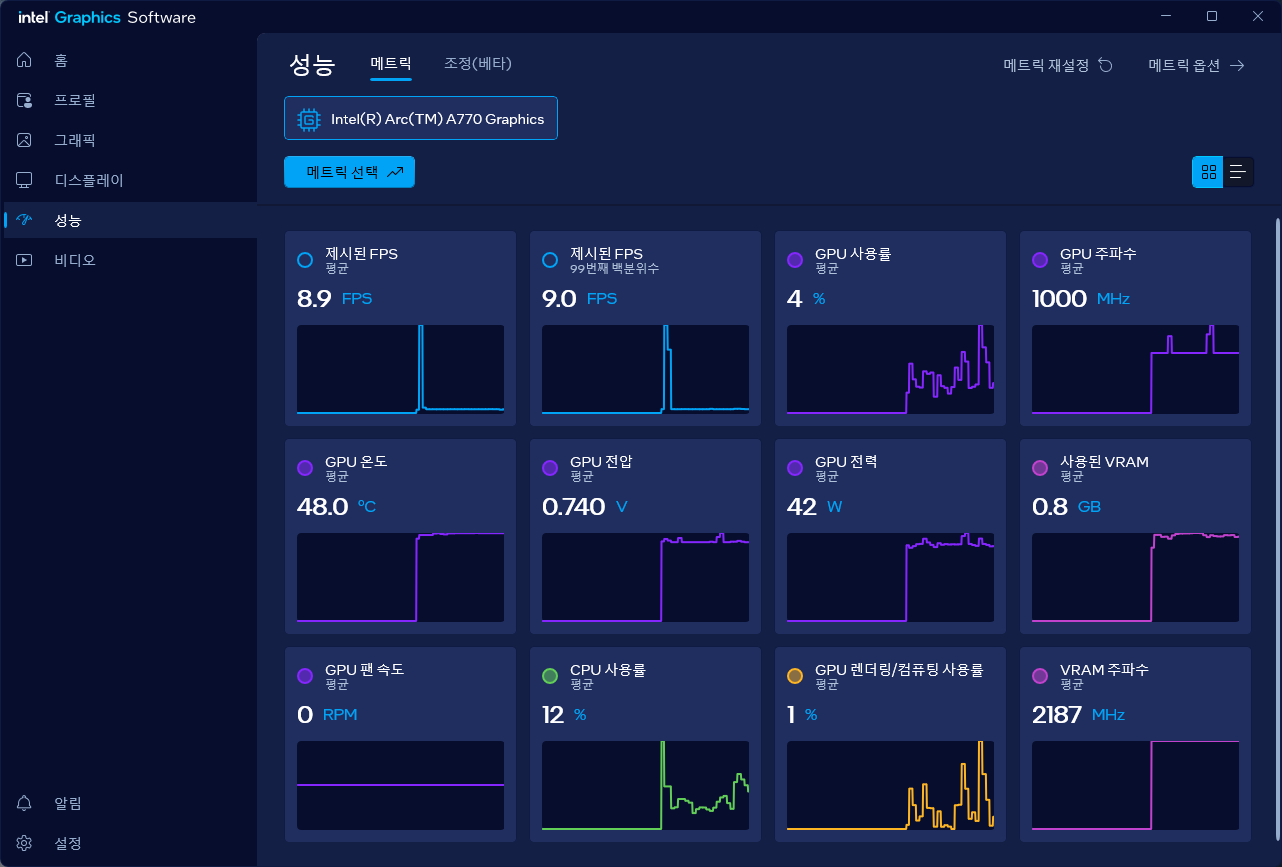Click the GPU chip icon beside Arc A770
Viewport: 1282px width, 867px height.
(308, 119)
